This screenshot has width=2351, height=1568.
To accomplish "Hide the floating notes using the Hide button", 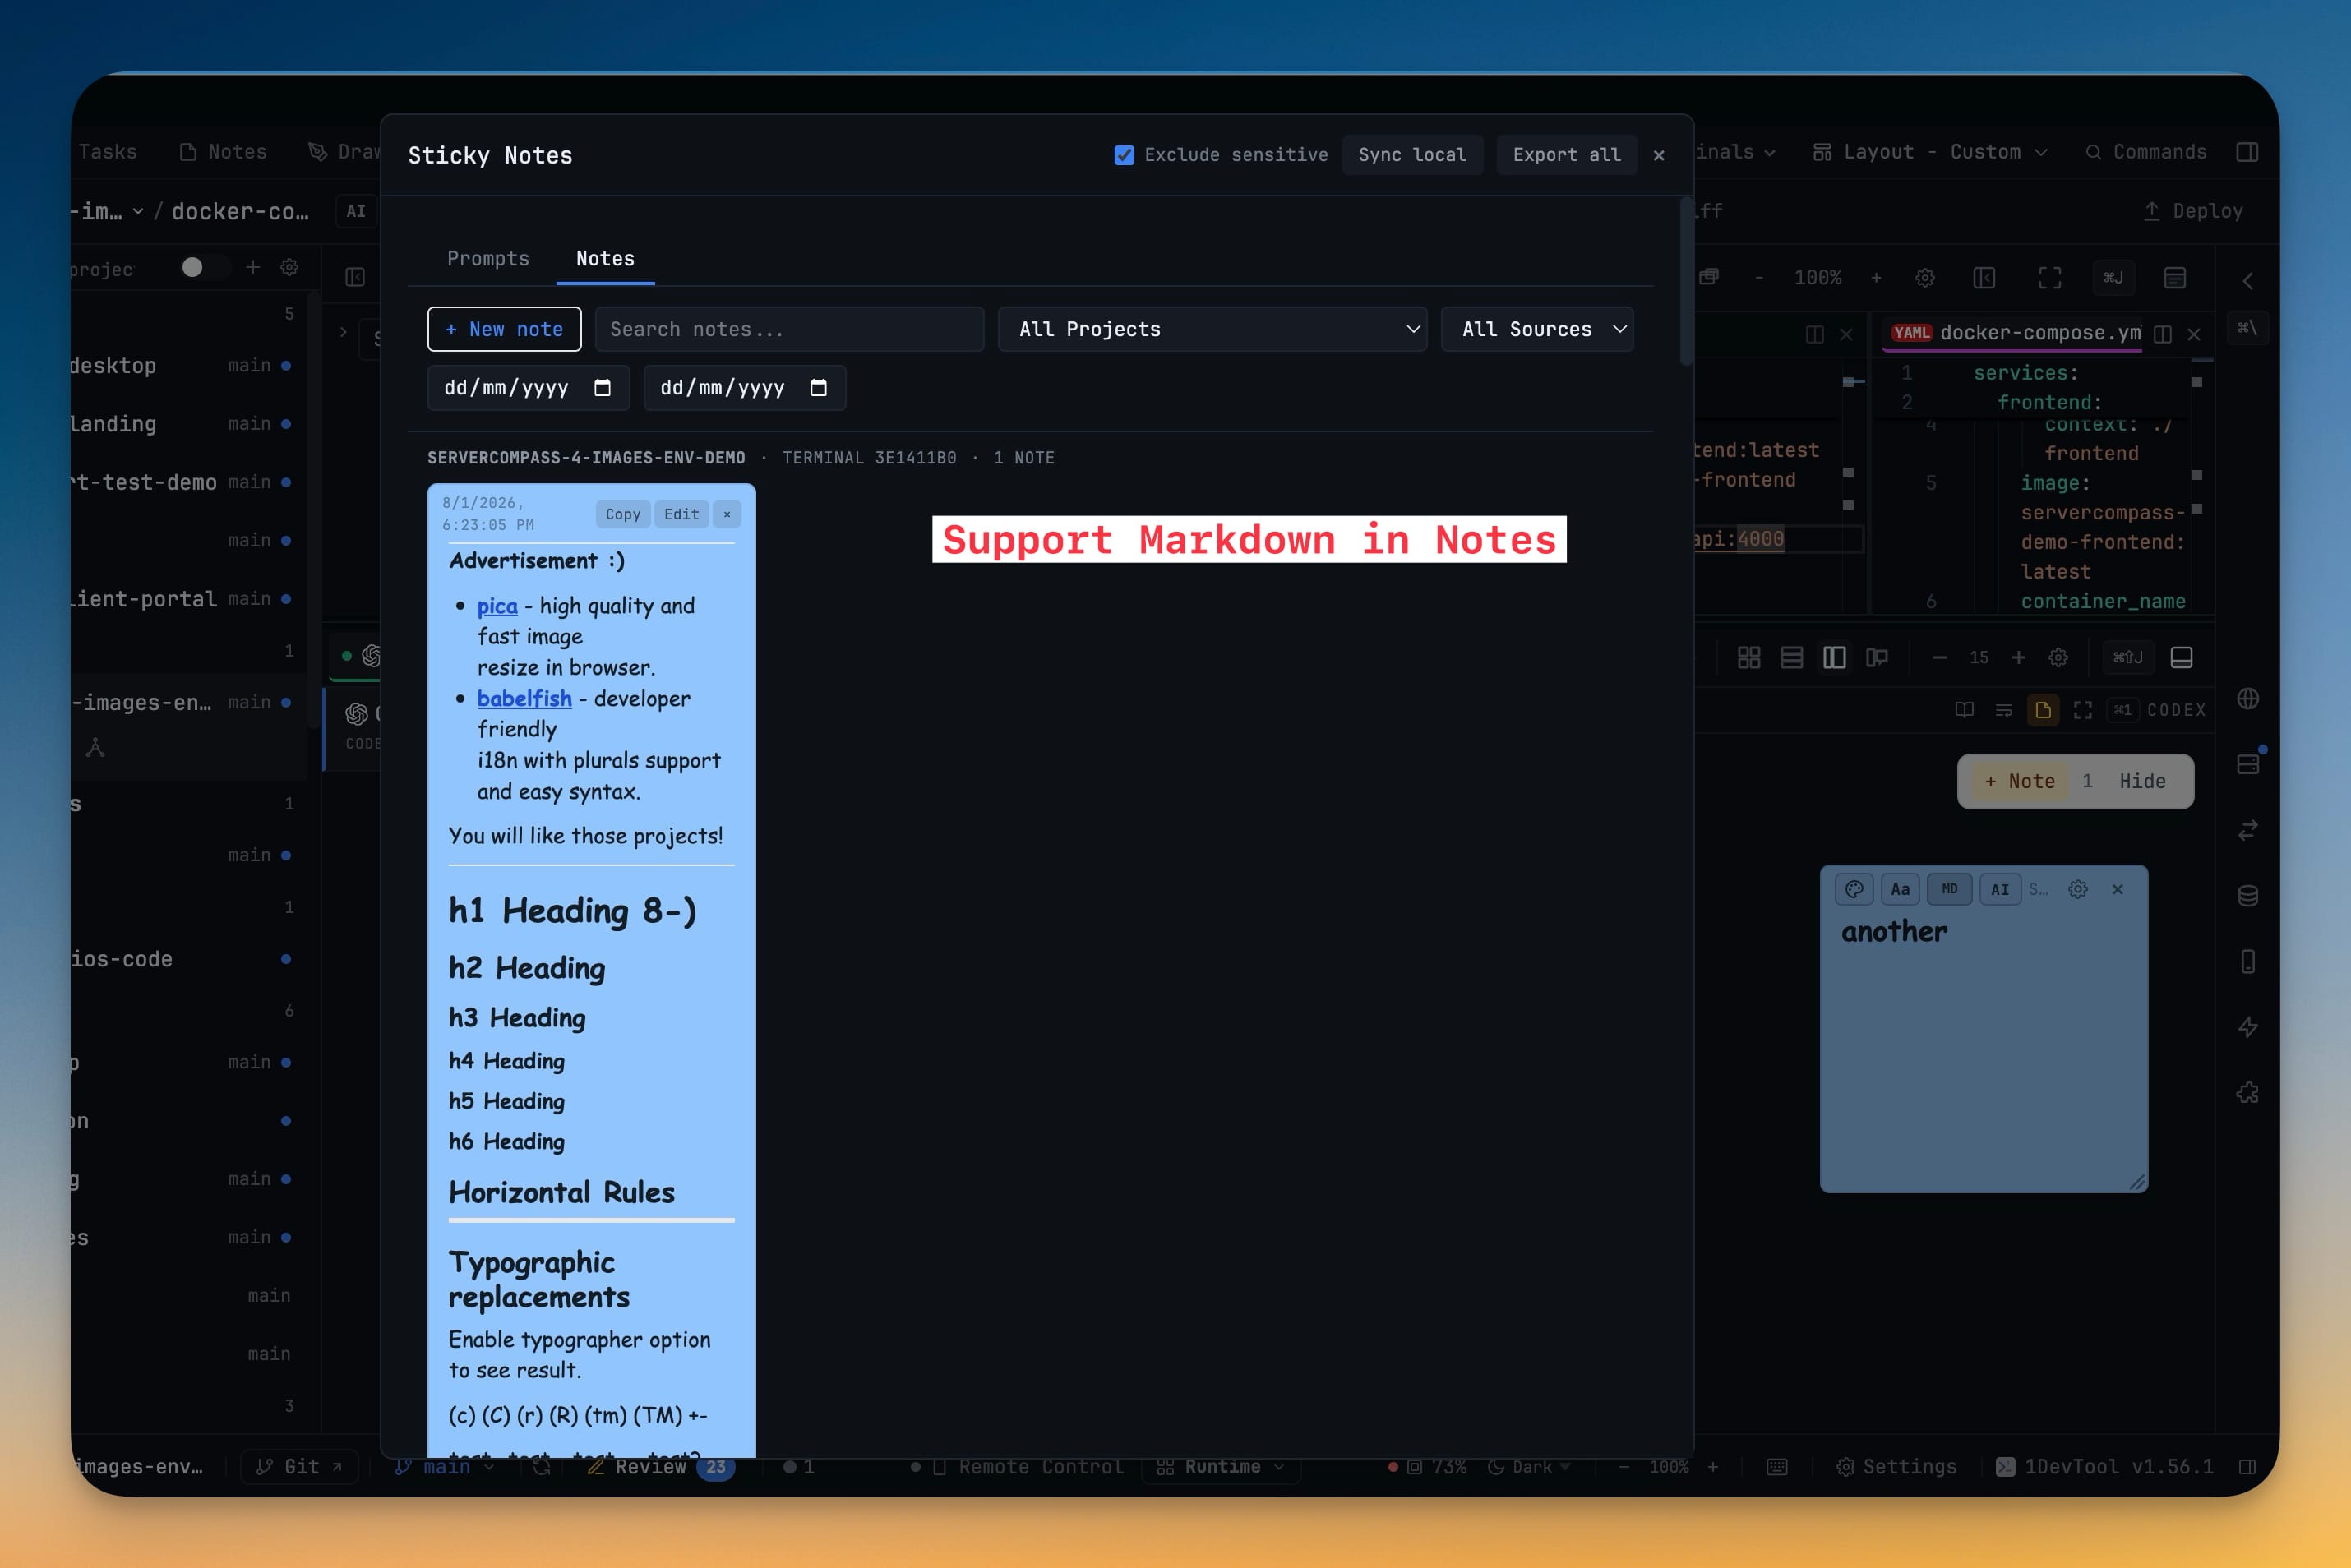I will [x=2142, y=781].
